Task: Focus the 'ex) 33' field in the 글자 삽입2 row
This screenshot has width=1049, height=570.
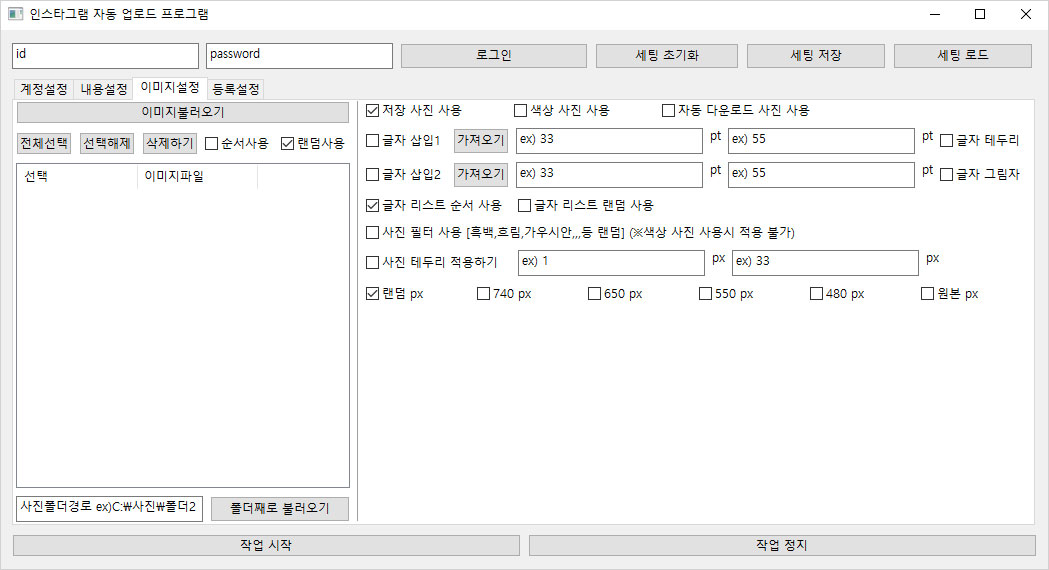Action: pos(609,175)
